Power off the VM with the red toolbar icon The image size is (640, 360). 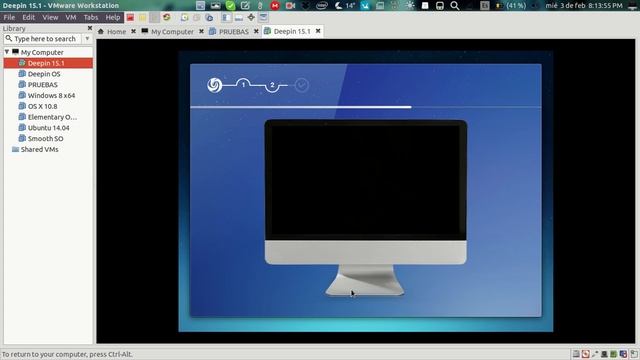(130, 18)
